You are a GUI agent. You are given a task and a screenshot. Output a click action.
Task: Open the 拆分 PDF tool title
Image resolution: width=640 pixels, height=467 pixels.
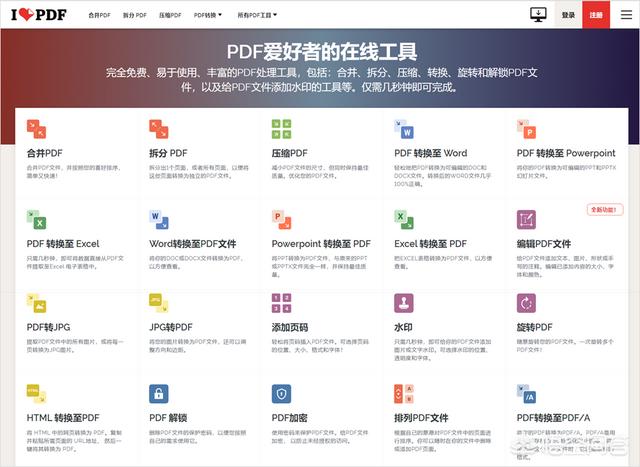point(168,153)
